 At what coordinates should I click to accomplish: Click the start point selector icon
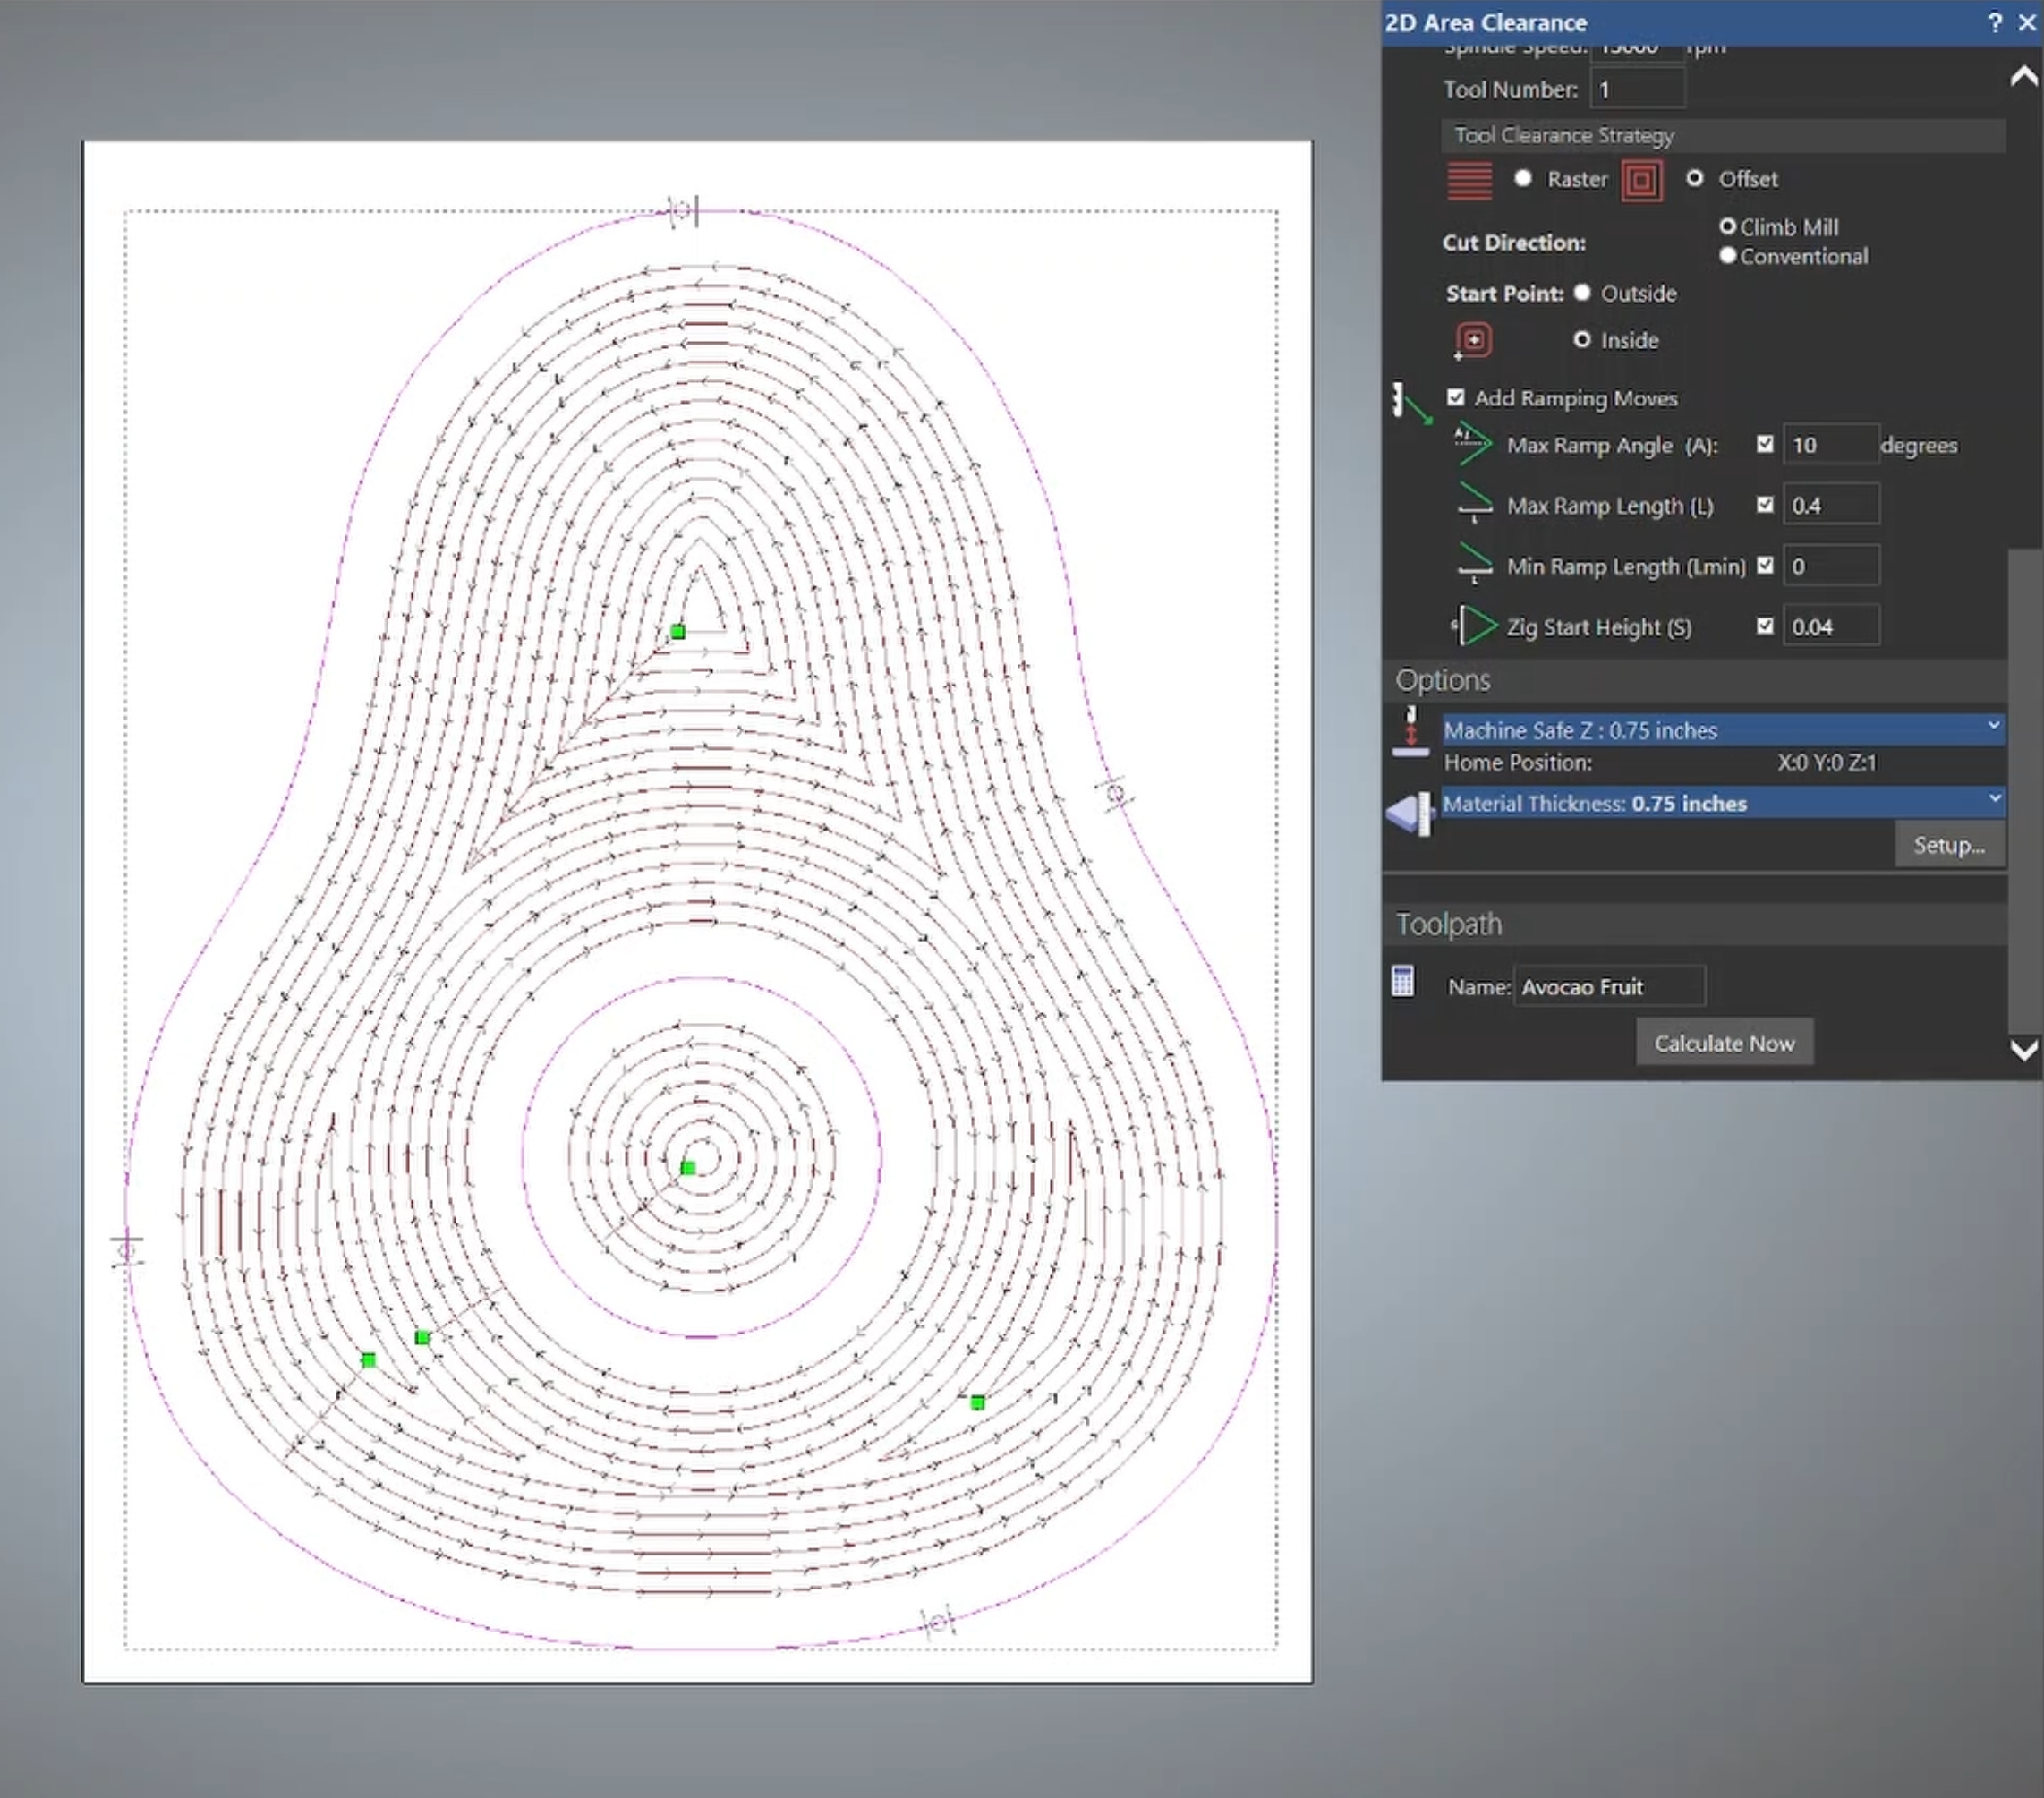point(1472,341)
